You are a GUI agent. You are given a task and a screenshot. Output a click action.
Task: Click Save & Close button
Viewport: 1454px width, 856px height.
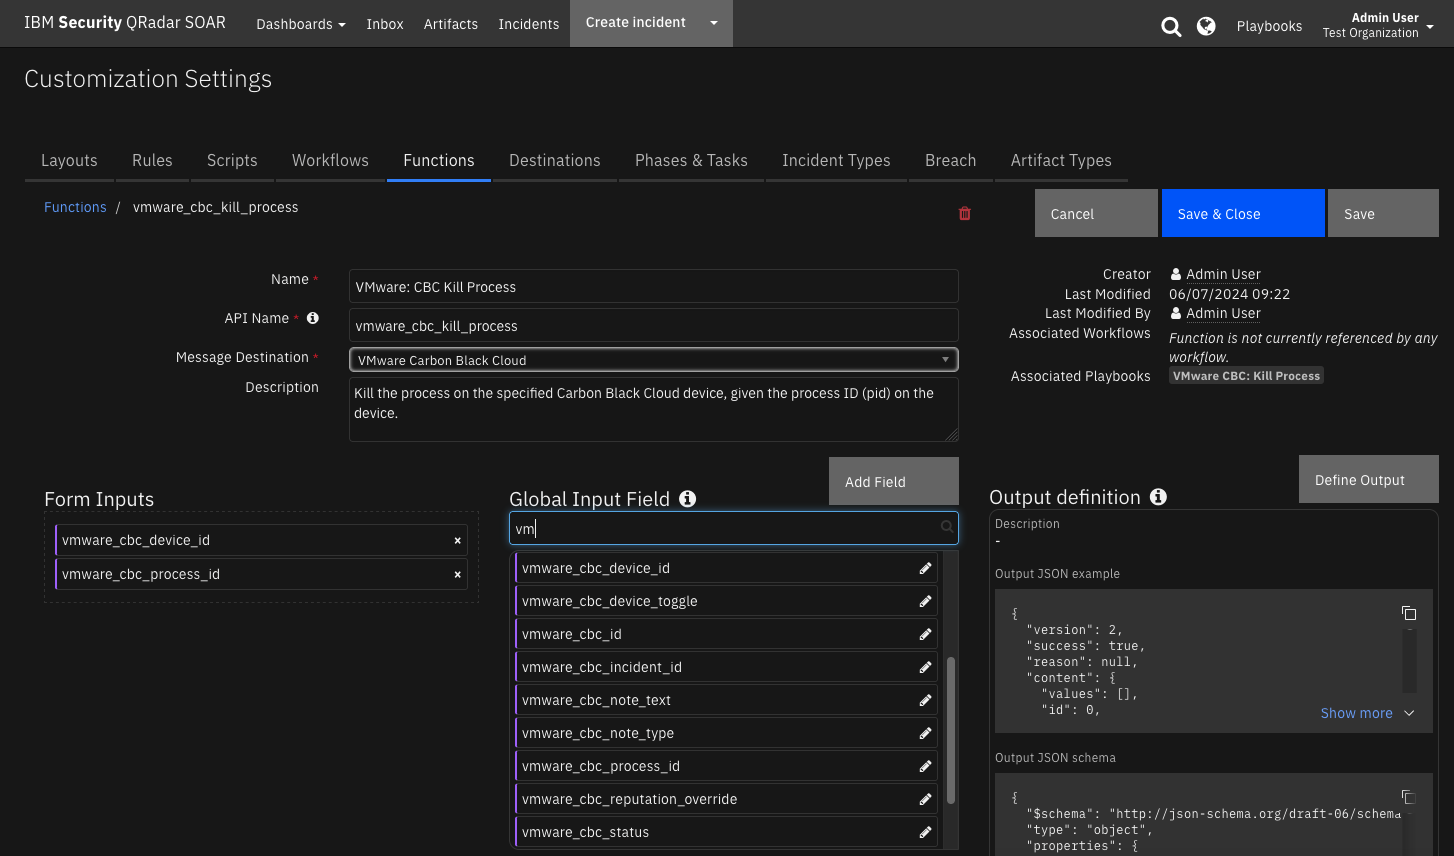(x=1243, y=213)
